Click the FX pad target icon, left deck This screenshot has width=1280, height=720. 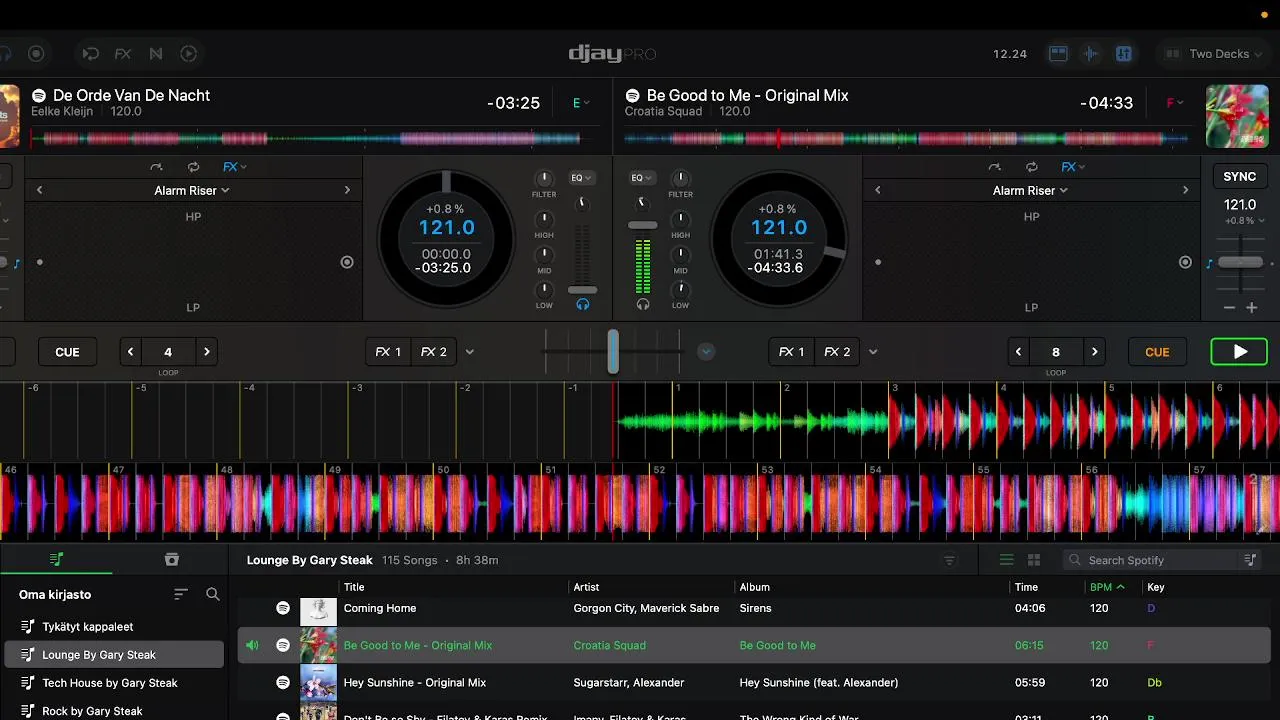tap(347, 262)
